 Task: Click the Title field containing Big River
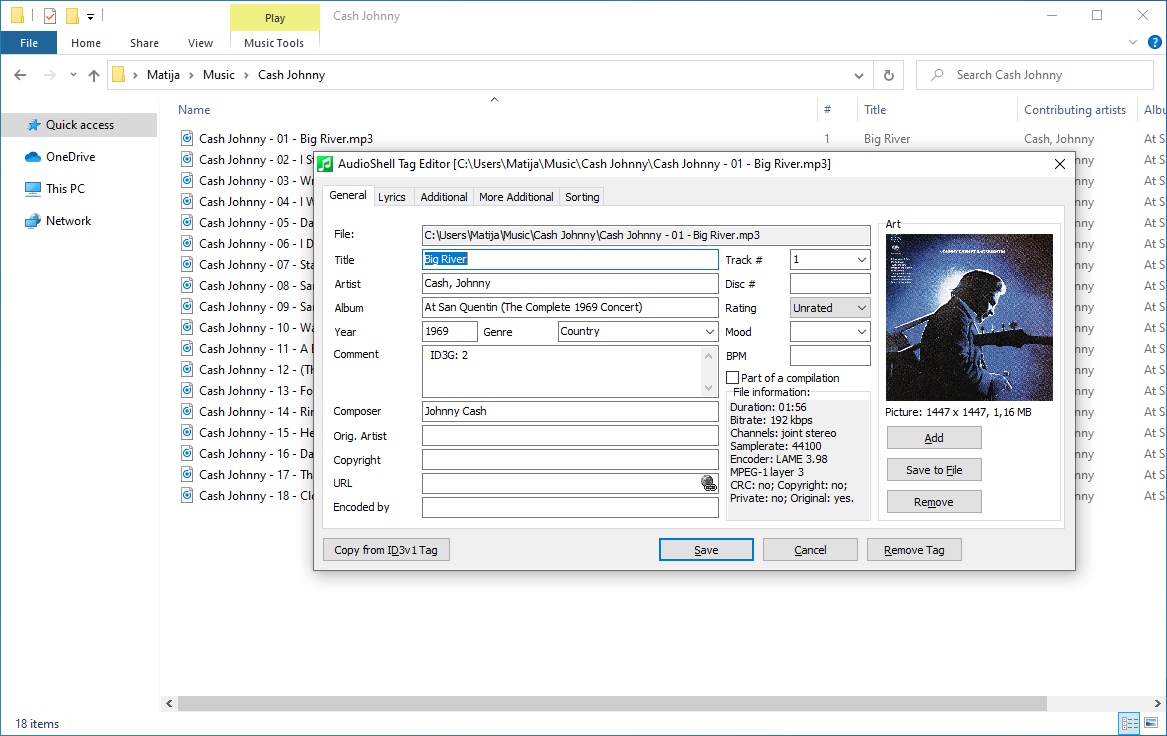click(x=570, y=259)
